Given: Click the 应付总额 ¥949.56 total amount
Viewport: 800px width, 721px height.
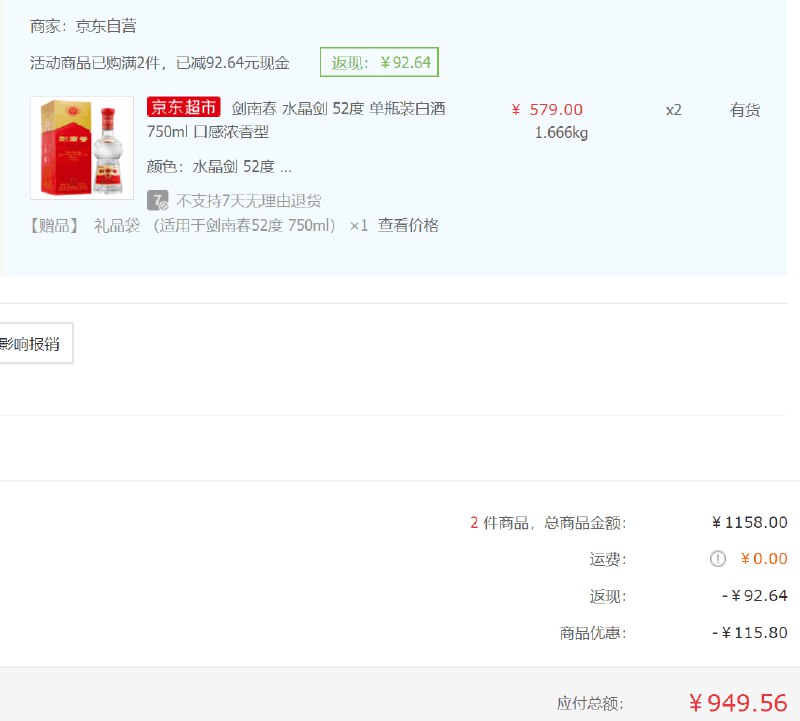Looking at the screenshot, I should pyautogui.click(x=738, y=703).
